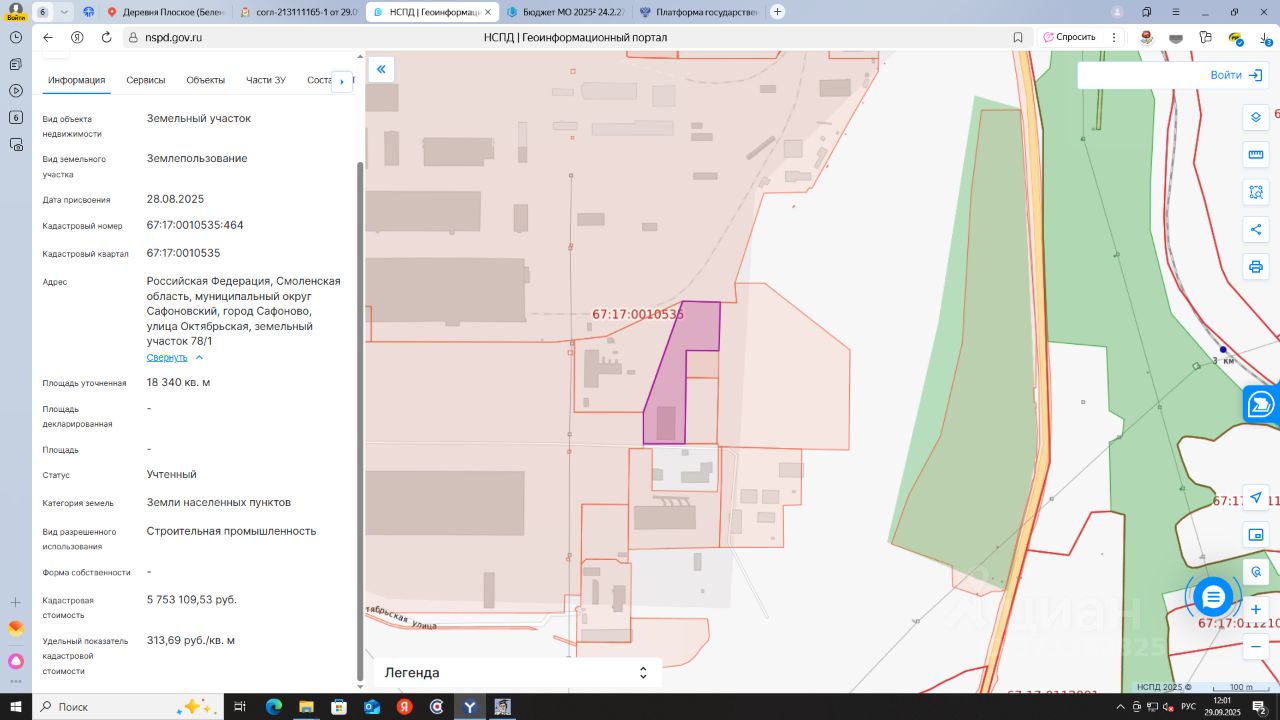1280x720 pixels.
Task: Switch to the согл-213111165-1 browser tab
Action: pyautogui.click(x=298, y=12)
